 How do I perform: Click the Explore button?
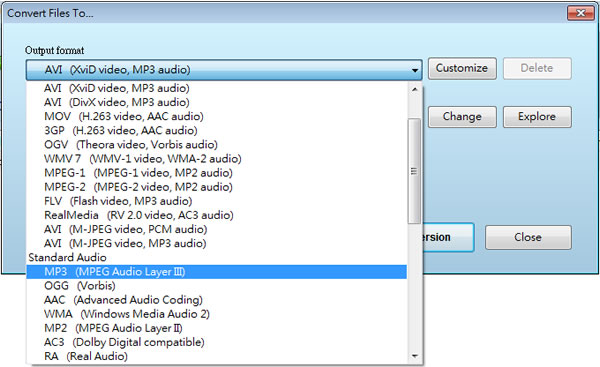pyautogui.click(x=537, y=117)
